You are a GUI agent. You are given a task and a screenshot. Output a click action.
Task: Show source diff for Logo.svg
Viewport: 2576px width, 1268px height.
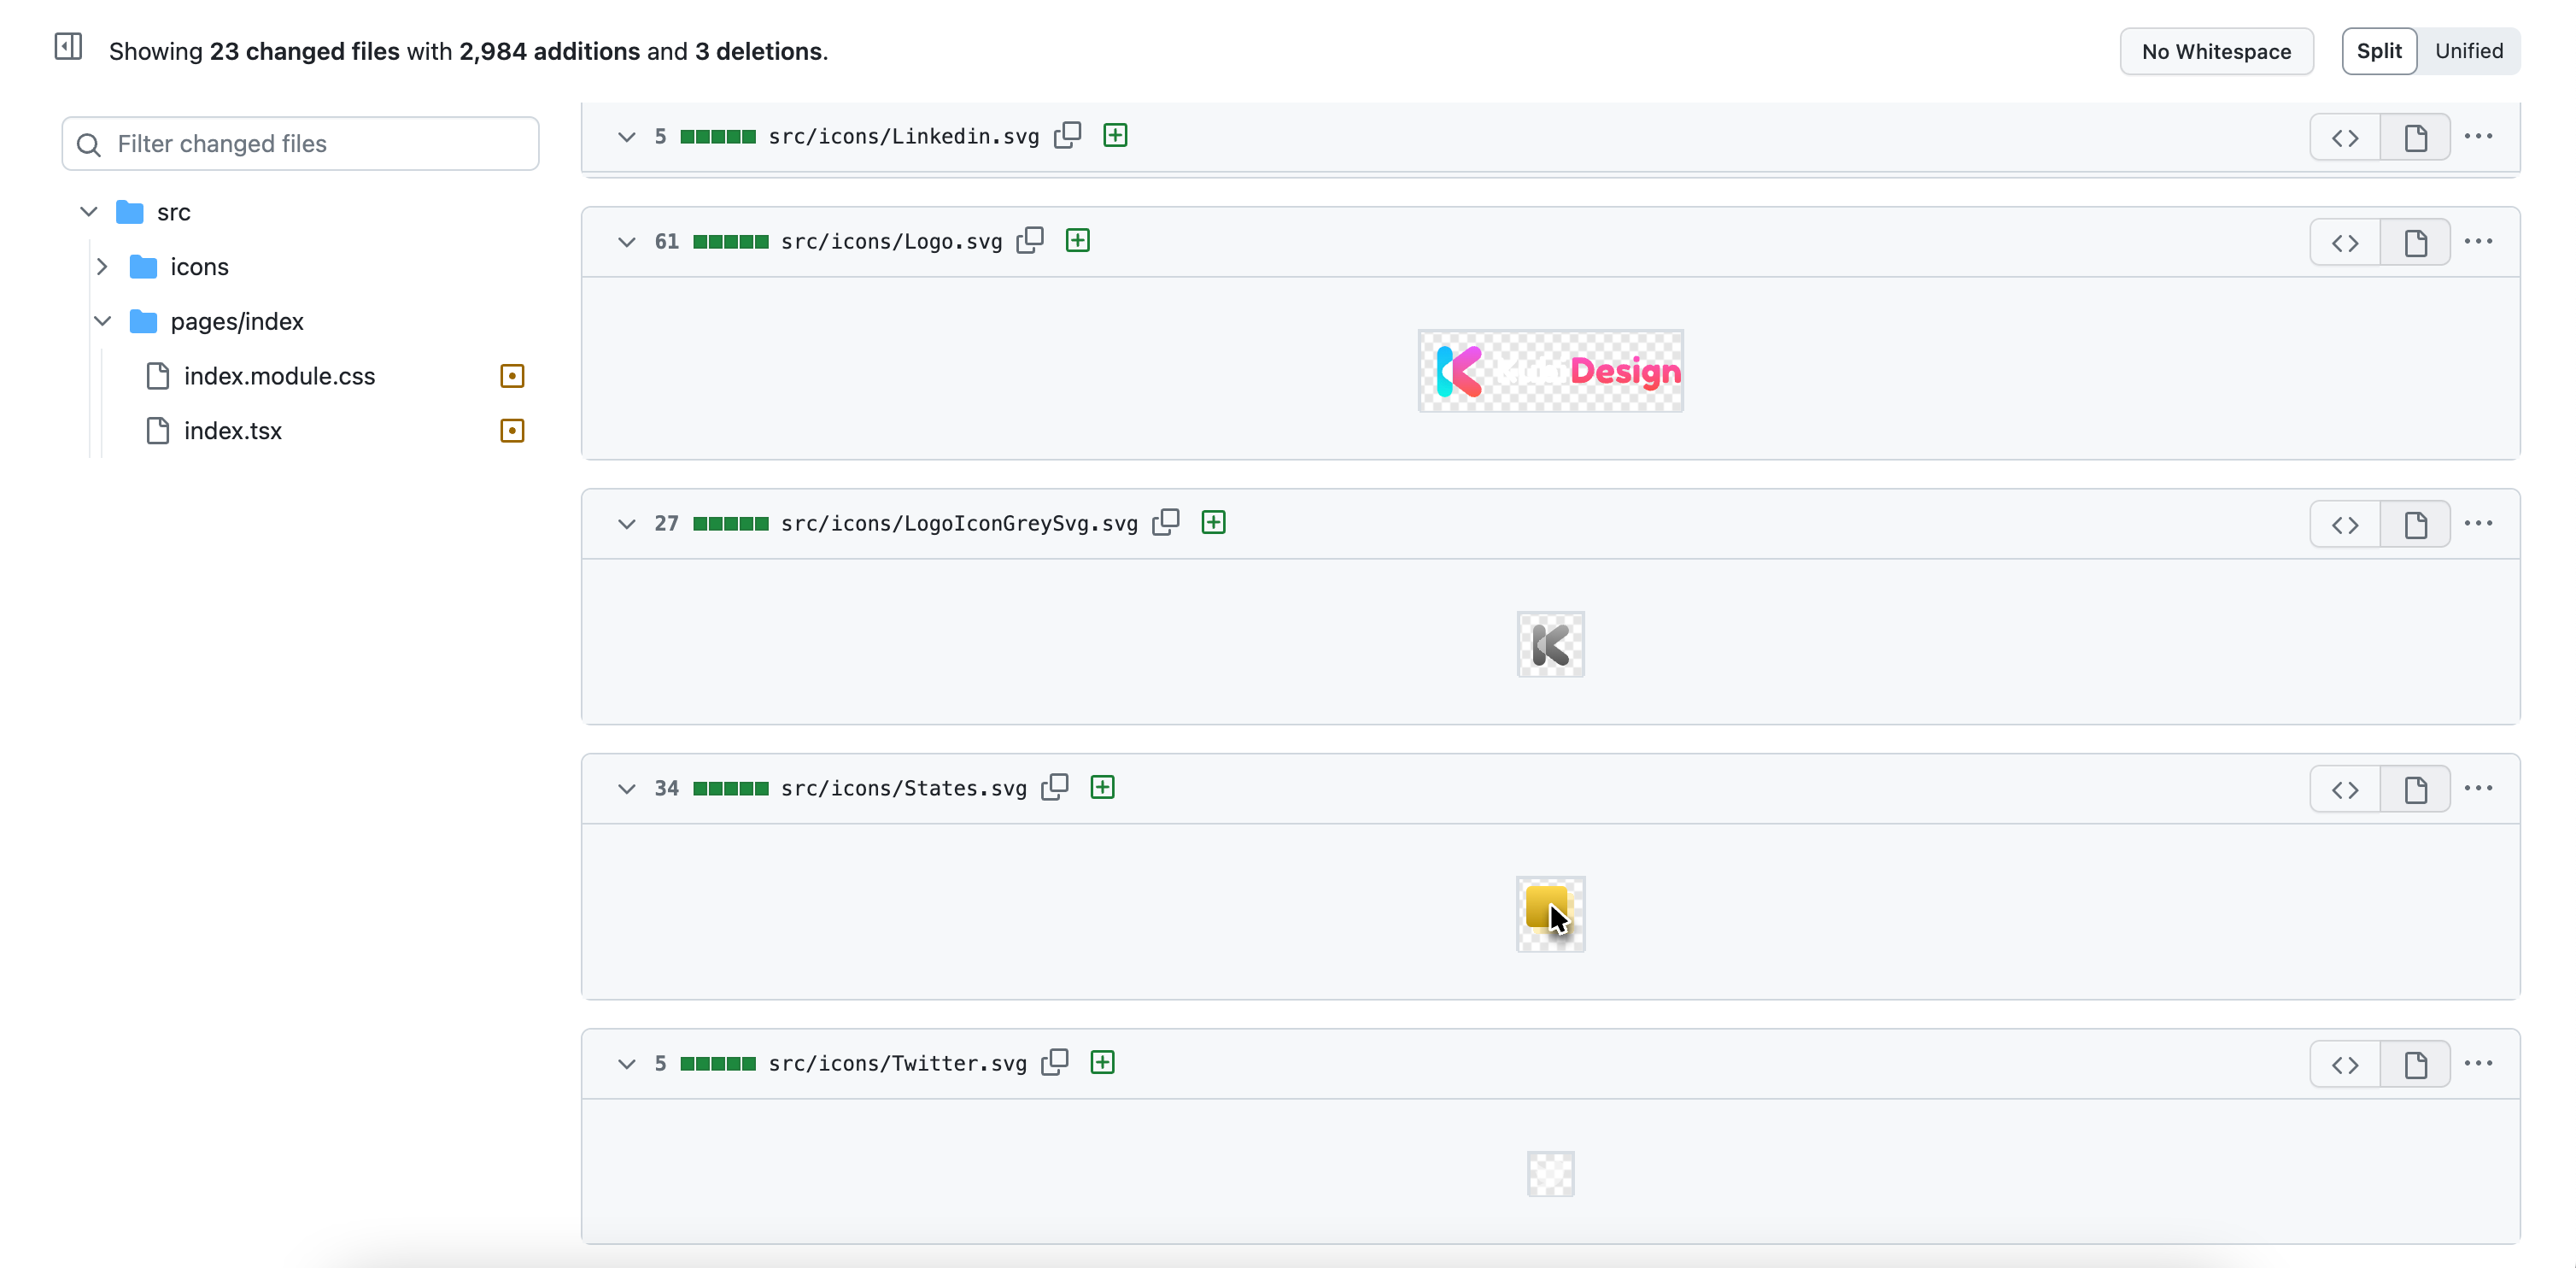[x=2345, y=243]
